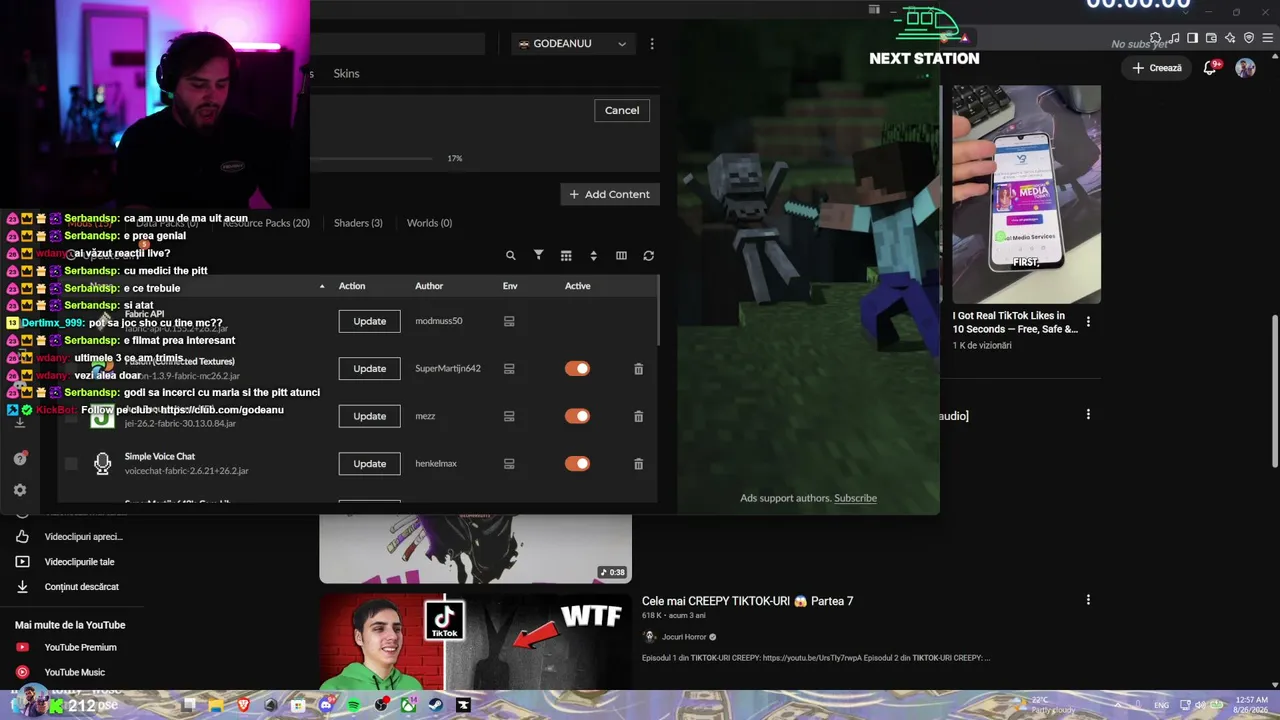
Task: Click the Subscribe link under the ad
Action: tap(855, 498)
